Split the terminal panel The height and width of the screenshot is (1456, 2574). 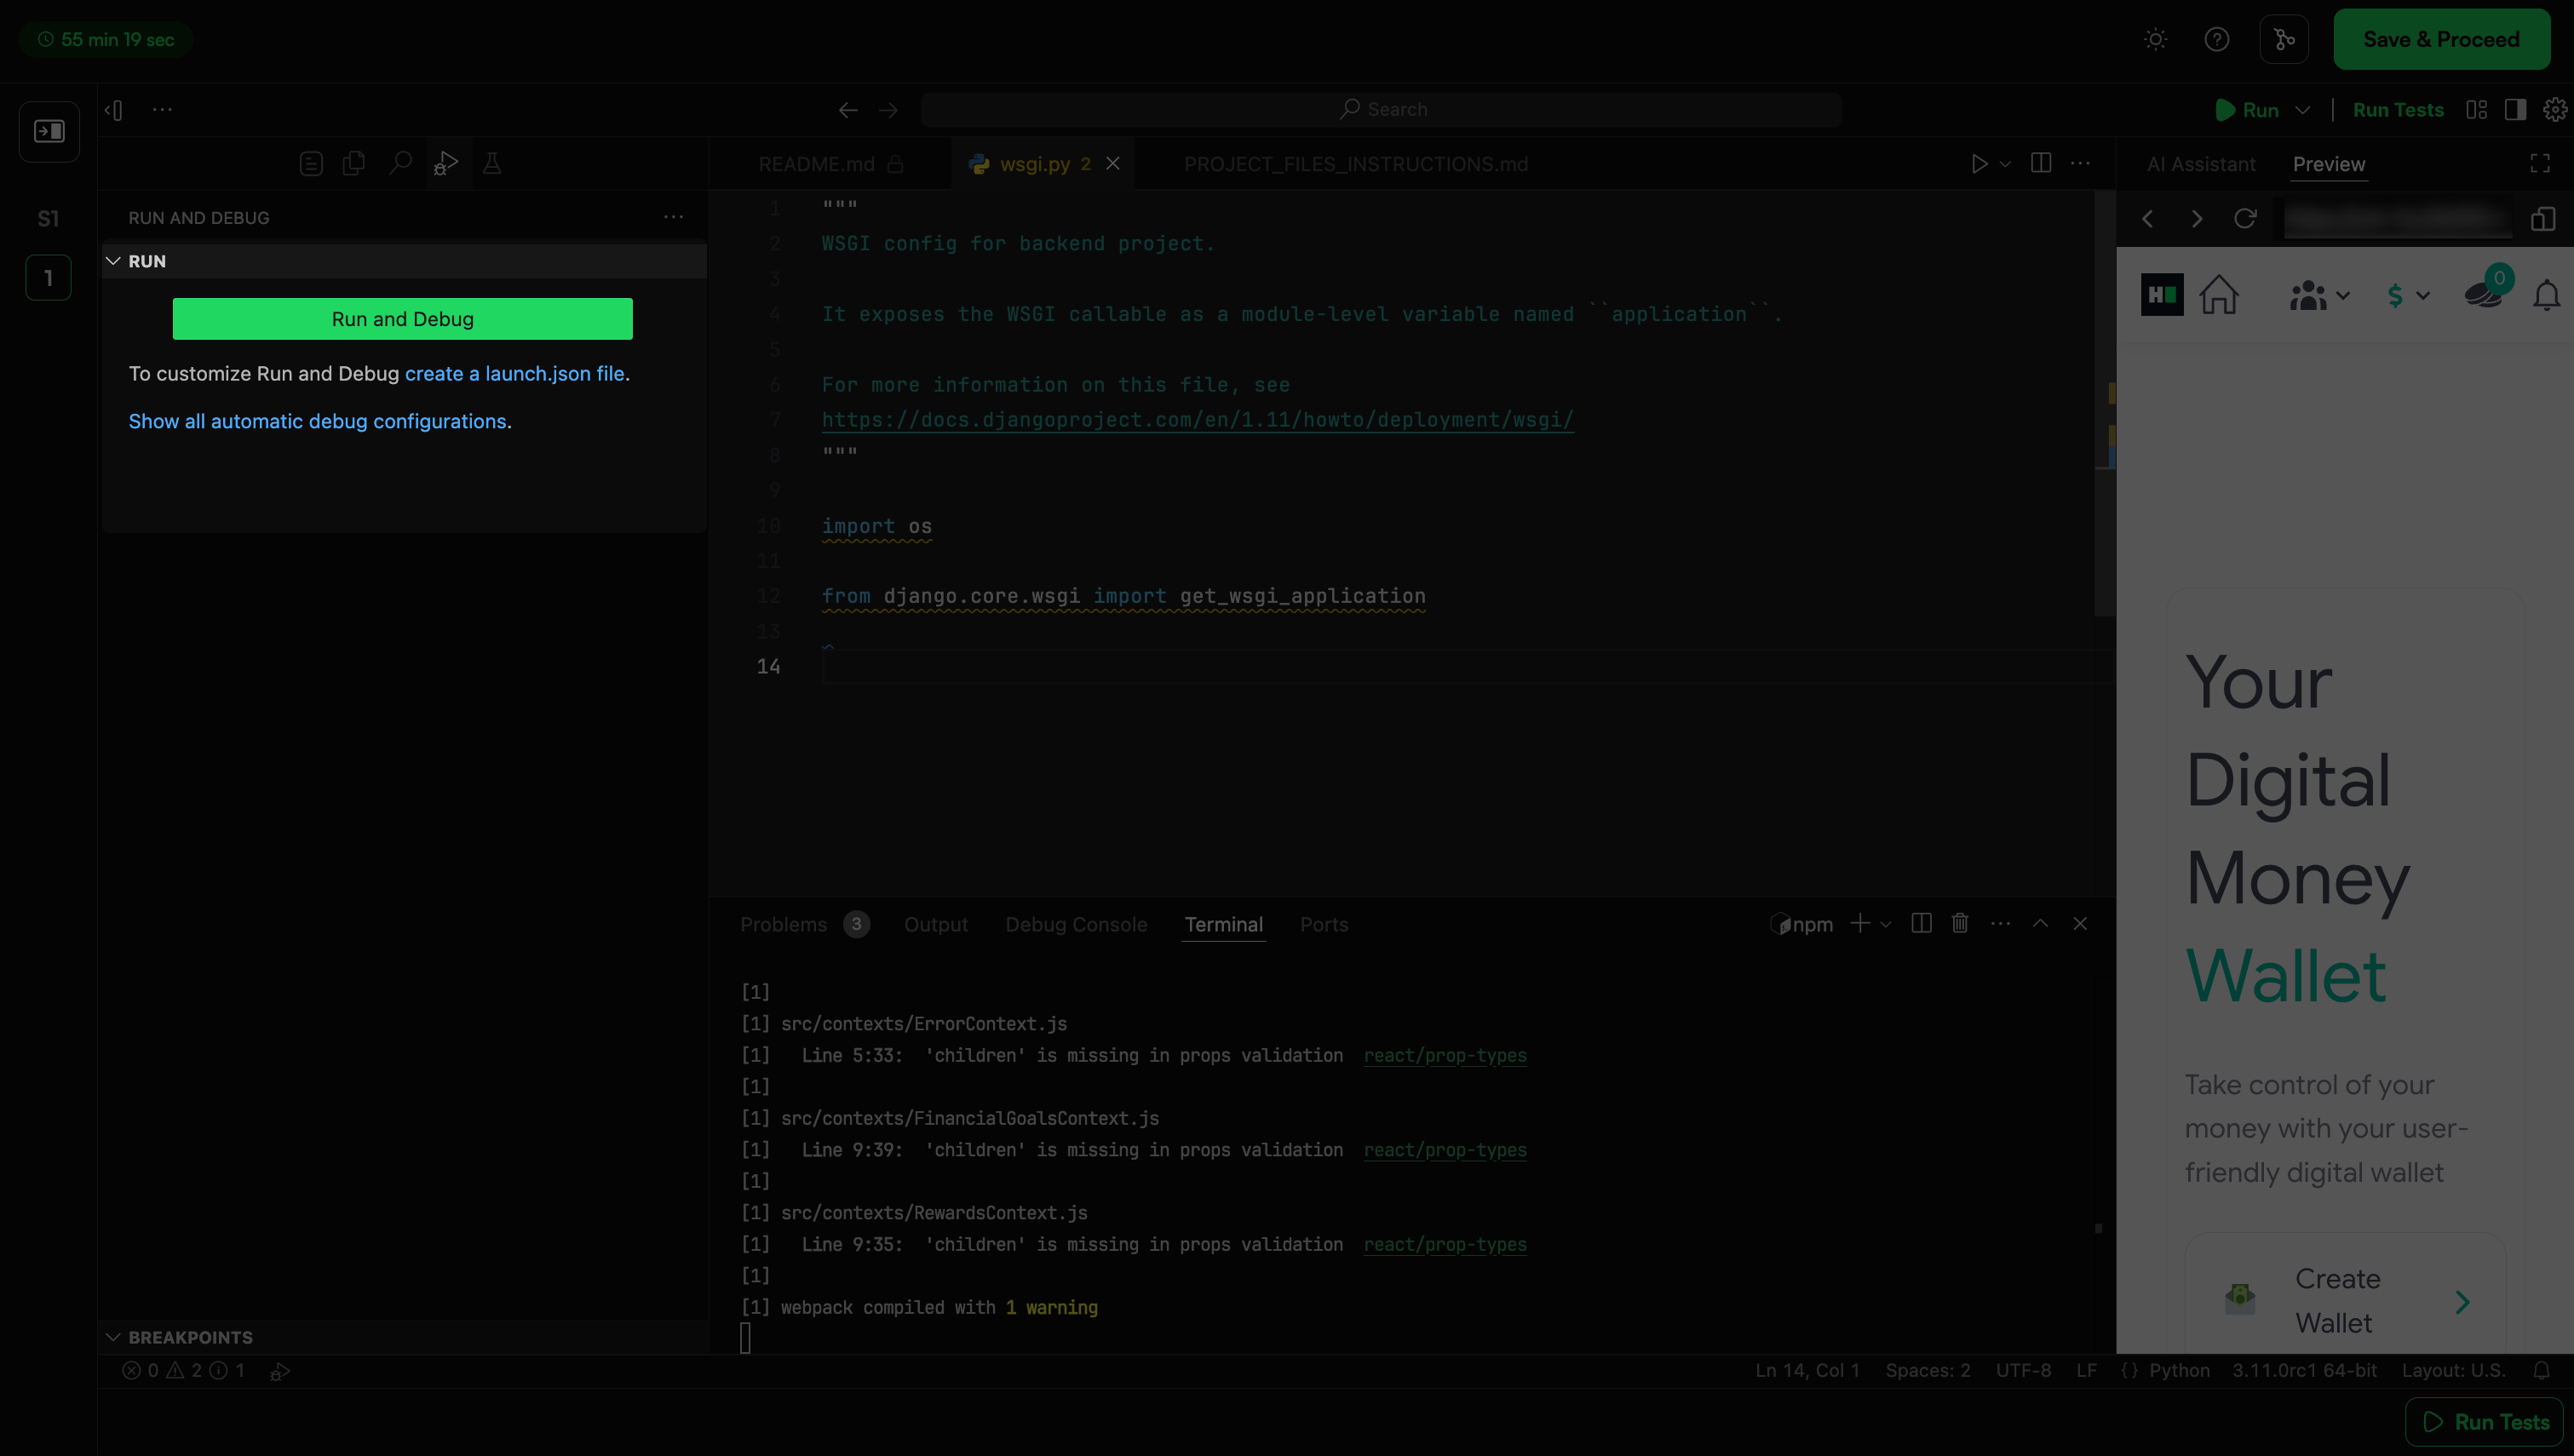(x=1921, y=924)
